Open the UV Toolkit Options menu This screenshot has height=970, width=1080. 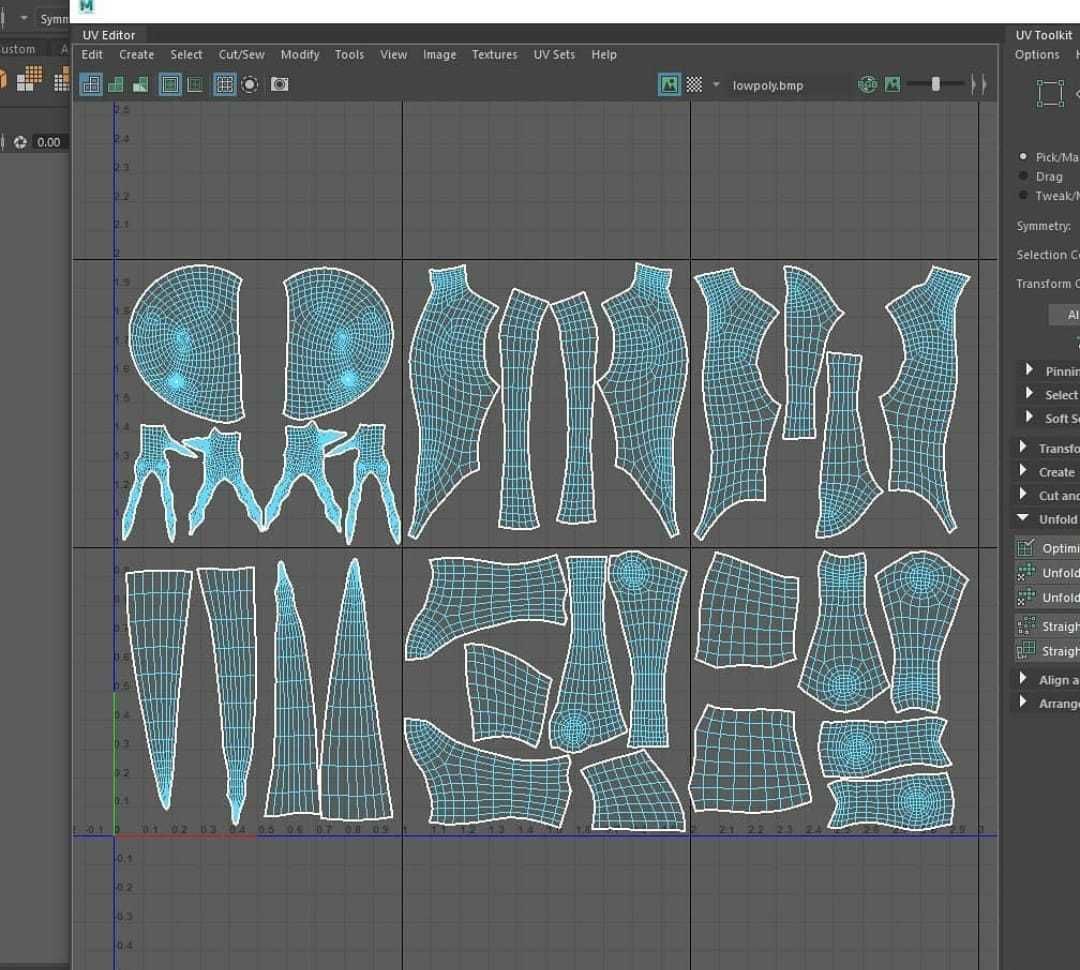(1037, 54)
